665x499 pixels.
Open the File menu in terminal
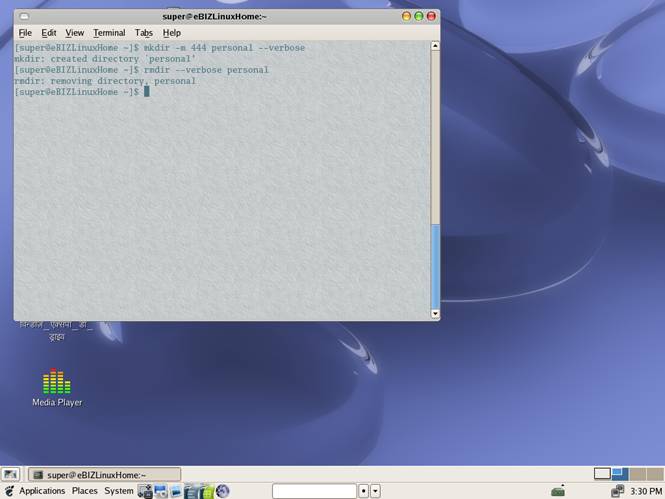pyautogui.click(x=25, y=33)
